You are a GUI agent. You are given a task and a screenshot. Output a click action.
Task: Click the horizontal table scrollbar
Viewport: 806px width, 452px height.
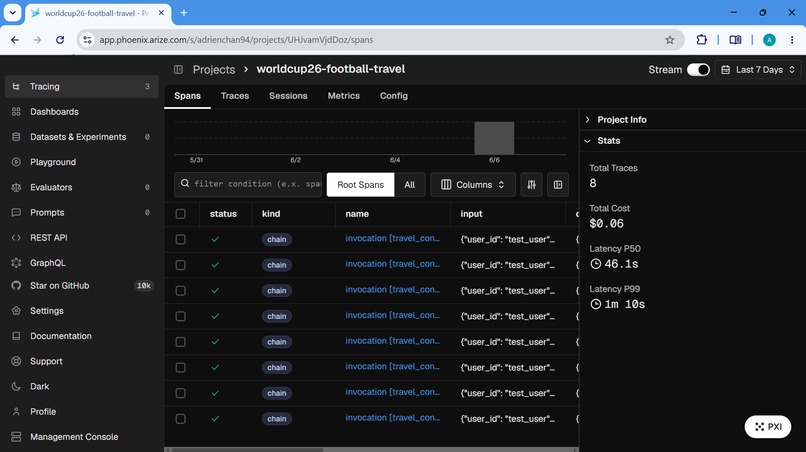[x=247, y=449]
